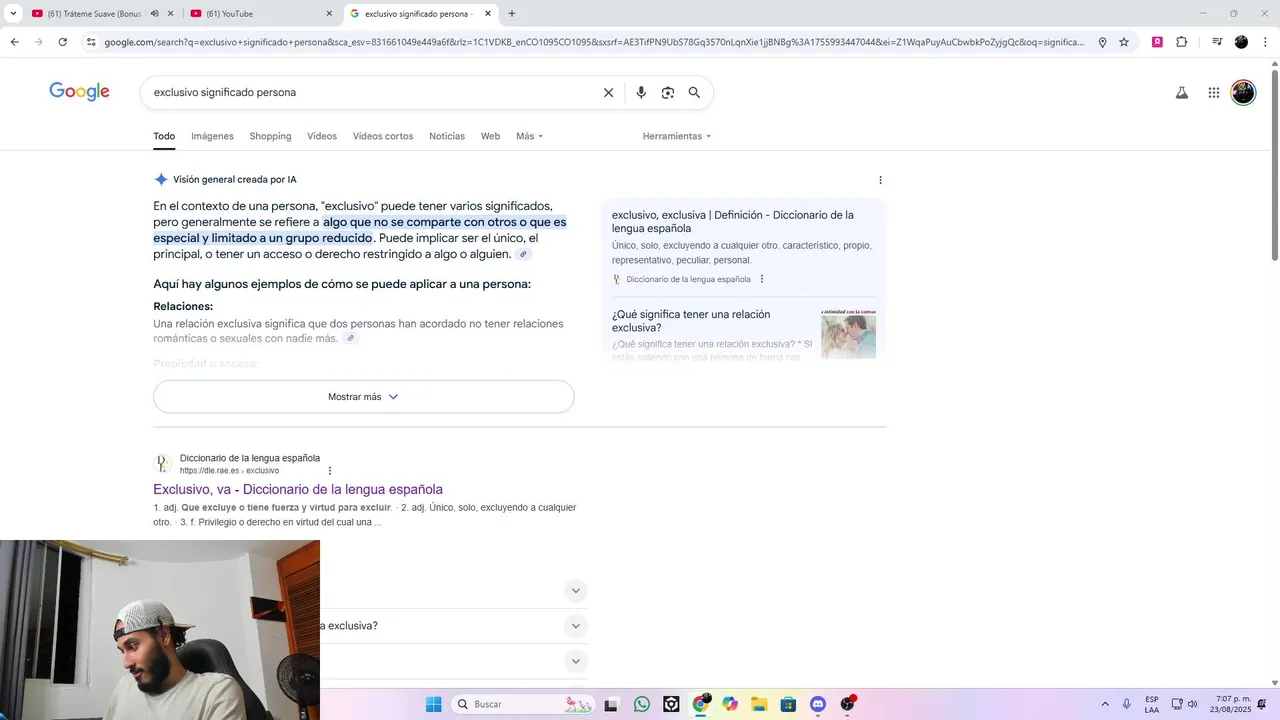Screen dimensions: 1280x720
Task: Switch to the 'Videos cortos' tab
Action: pyautogui.click(x=383, y=136)
